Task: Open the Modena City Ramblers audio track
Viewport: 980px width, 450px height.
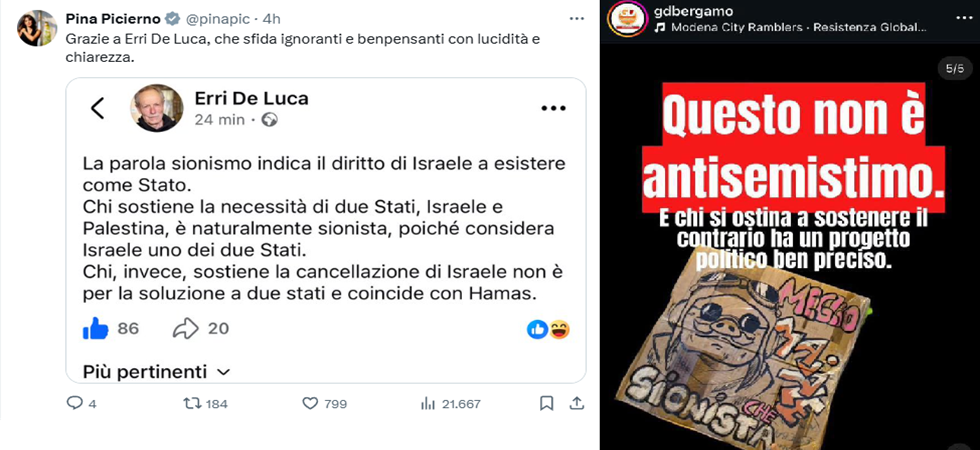Action: pyautogui.click(x=790, y=28)
